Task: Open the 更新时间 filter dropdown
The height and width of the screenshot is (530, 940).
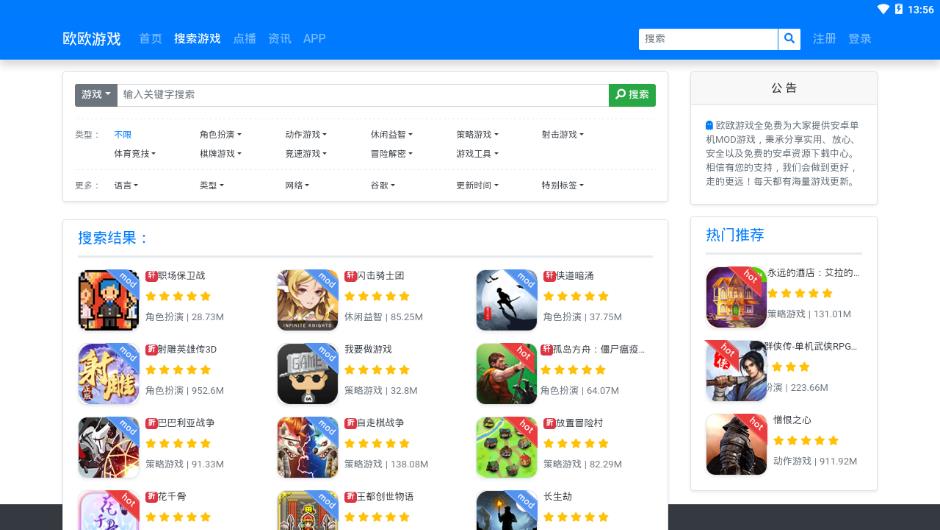Action: (477, 186)
